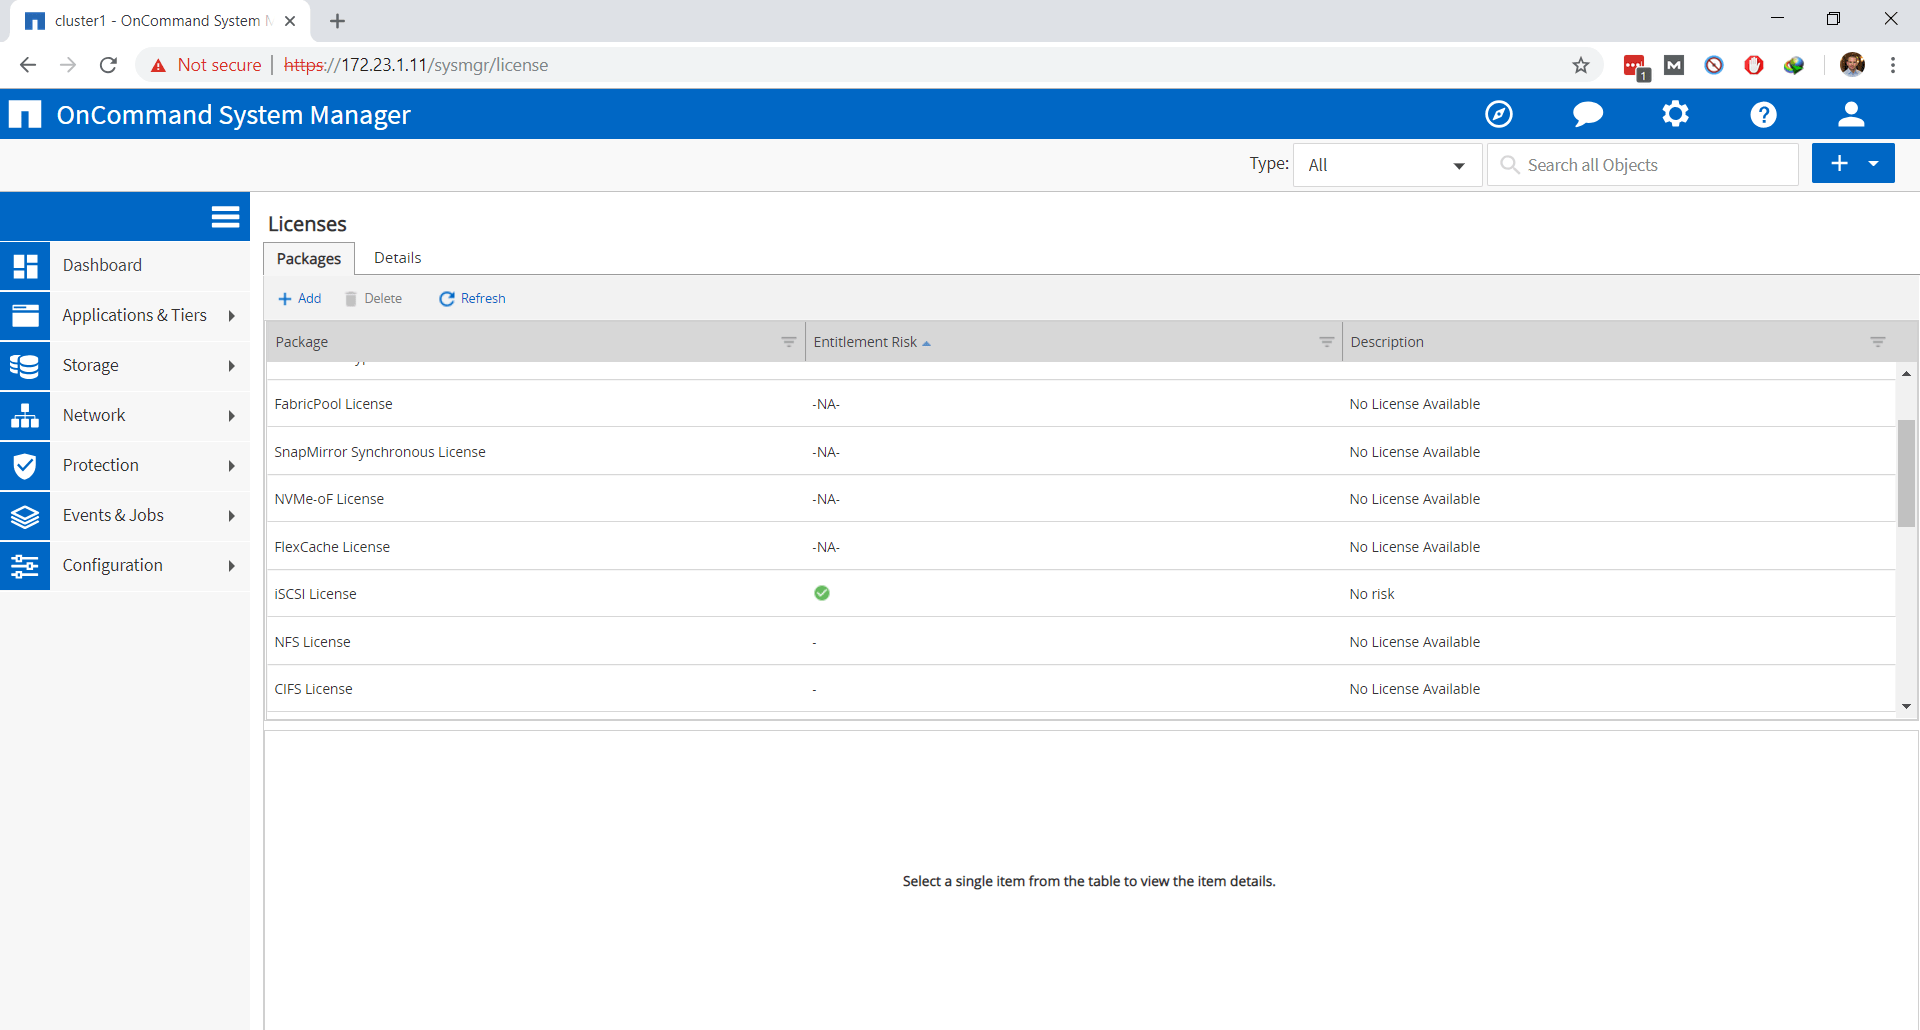Switch to the Details tab
Viewport: 1920px width, 1030px height.
pyautogui.click(x=397, y=258)
